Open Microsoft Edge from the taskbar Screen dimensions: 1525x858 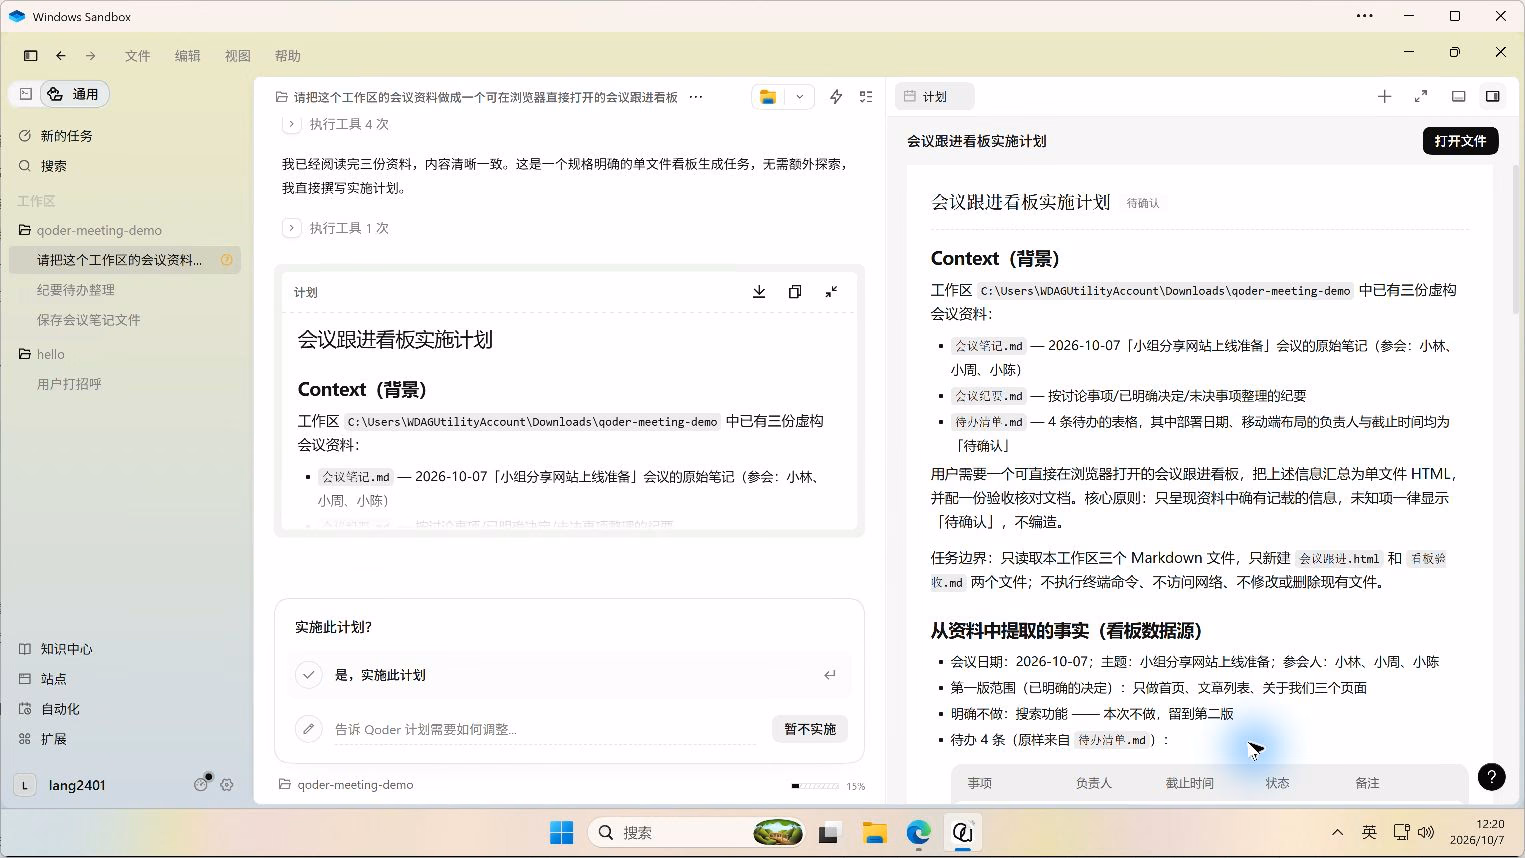point(919,832)
